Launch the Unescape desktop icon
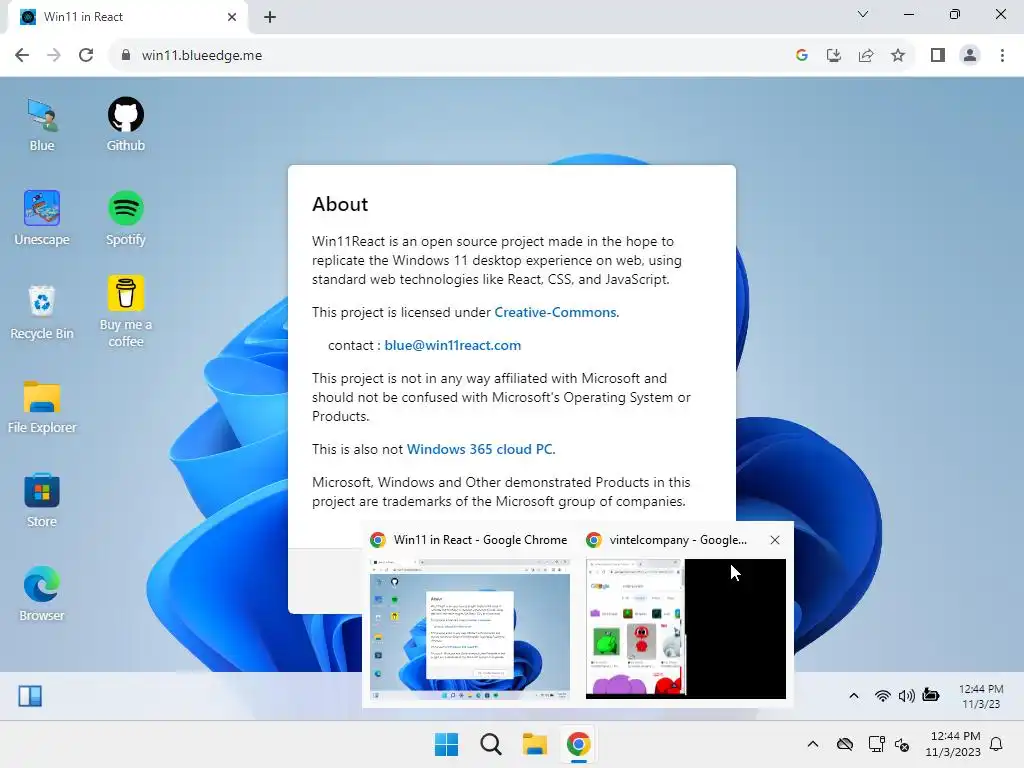1024x768 pixels. coord(42,219)
